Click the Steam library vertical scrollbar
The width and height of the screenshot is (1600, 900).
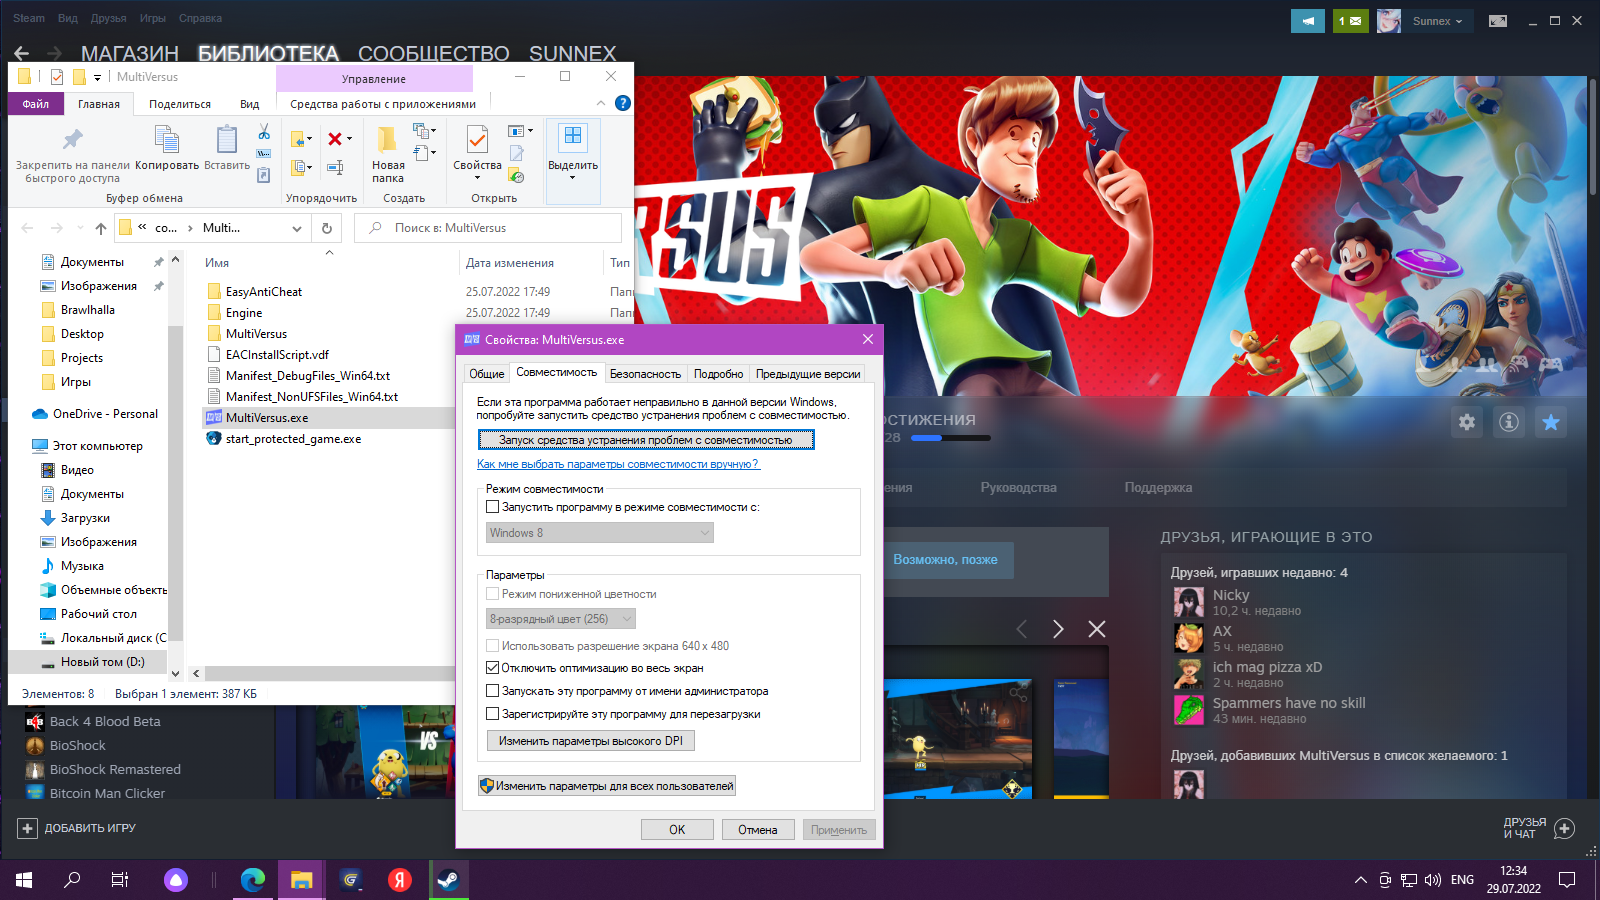coord(1593,136)
